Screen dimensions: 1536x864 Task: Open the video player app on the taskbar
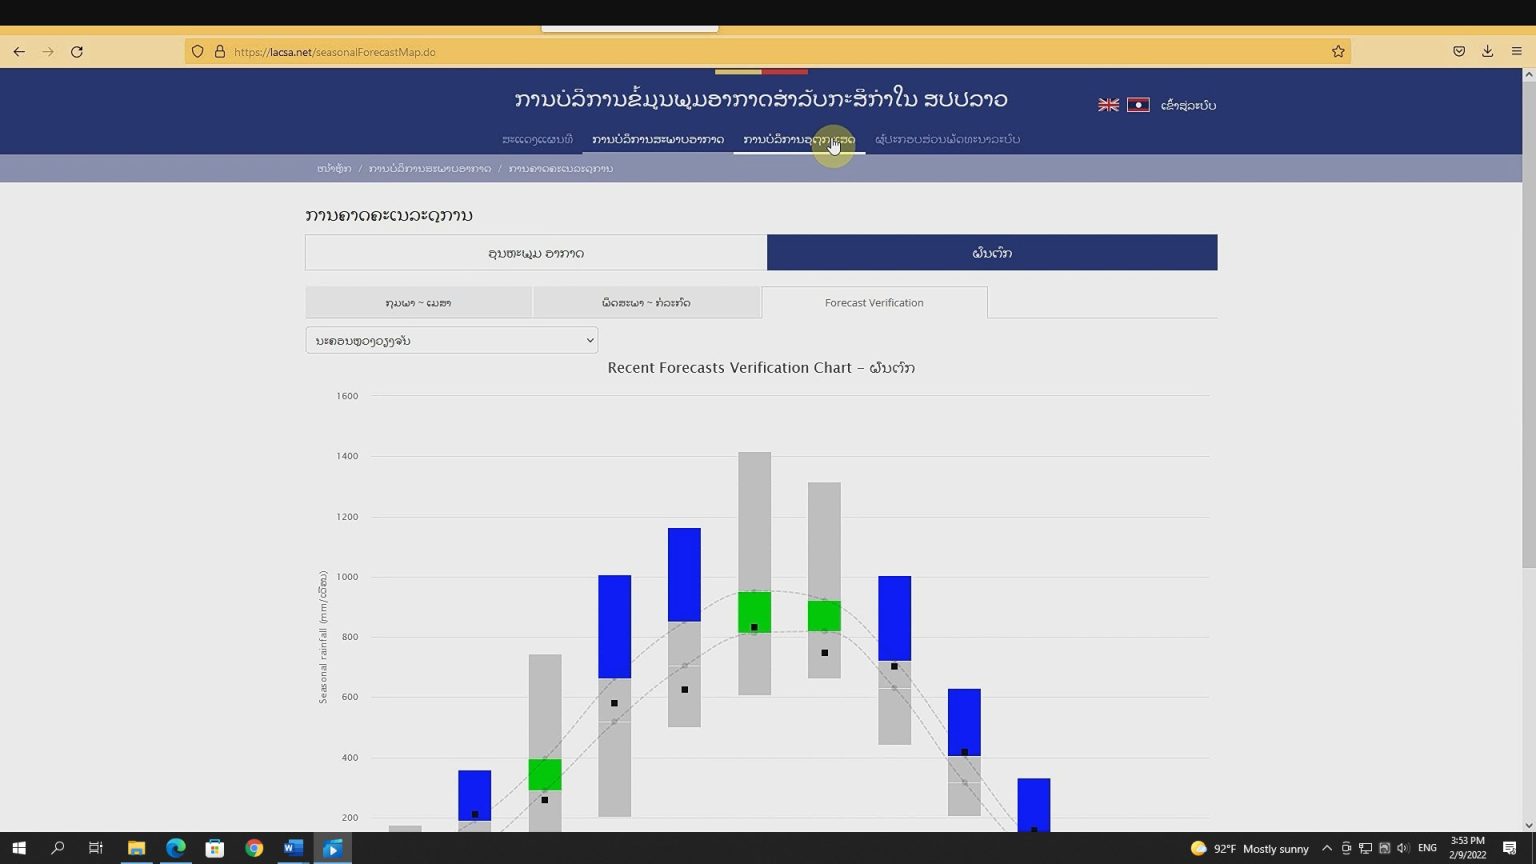pyautogui.click(x=333, y=848)
